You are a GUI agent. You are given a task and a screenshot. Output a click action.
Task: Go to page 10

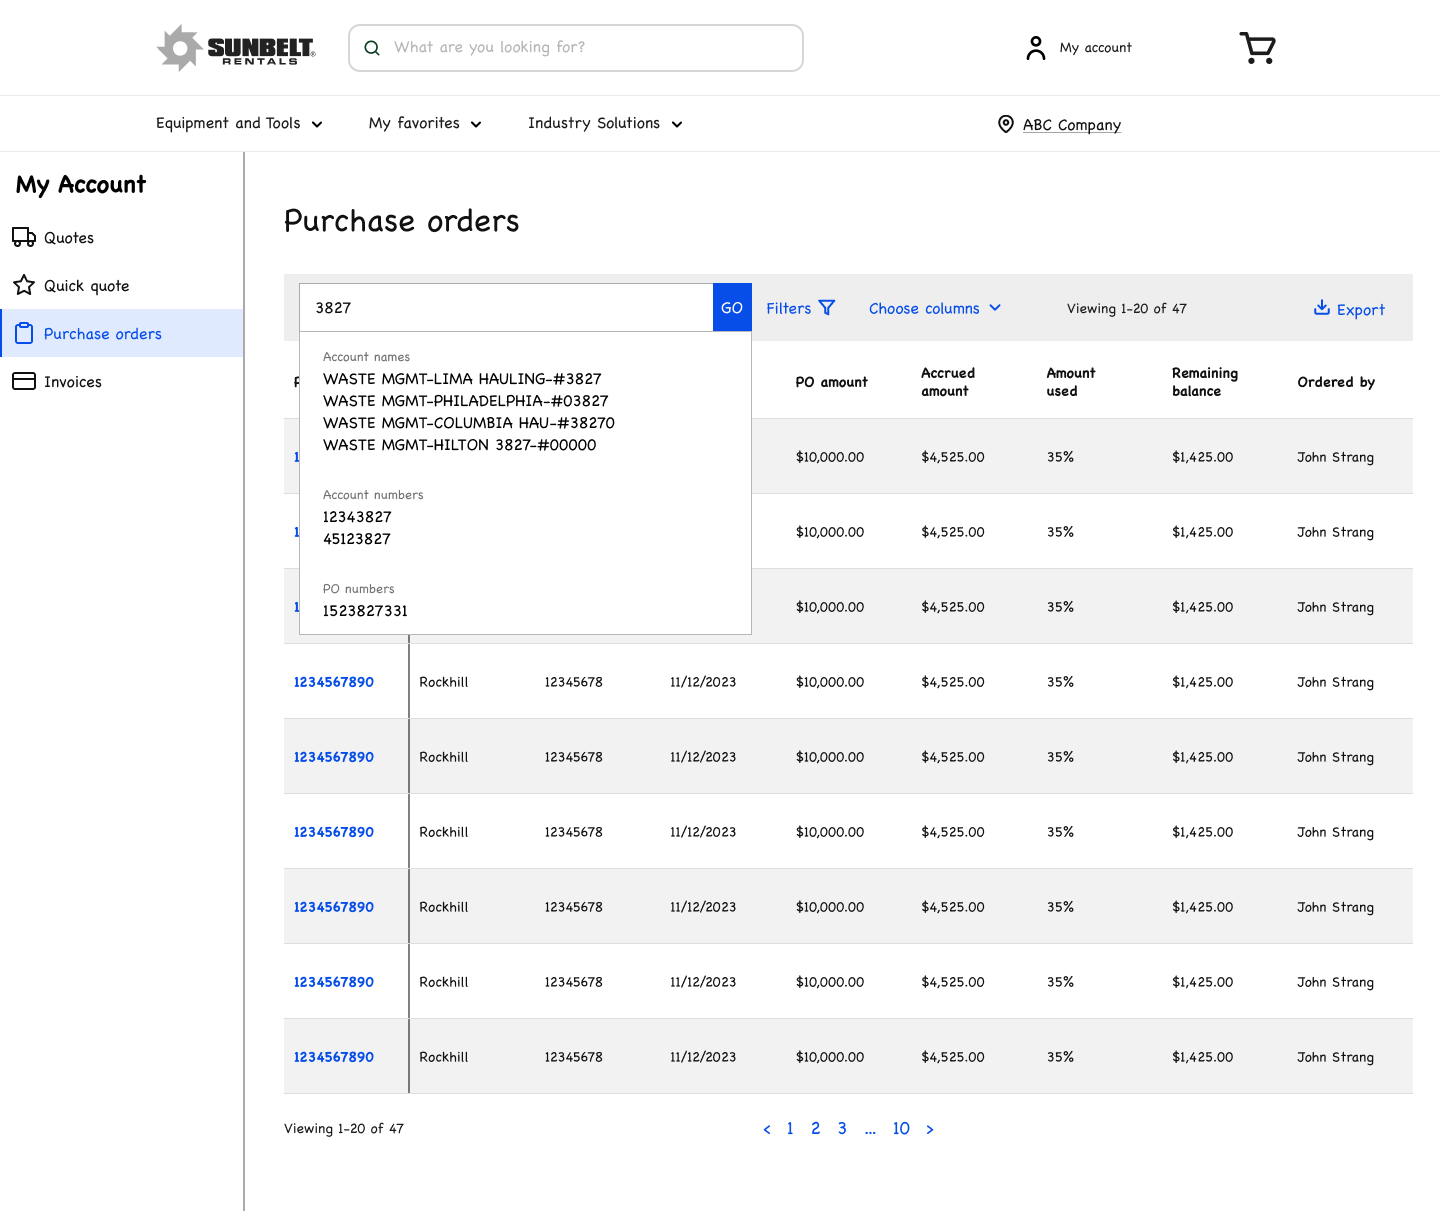tap(901, 1128)
